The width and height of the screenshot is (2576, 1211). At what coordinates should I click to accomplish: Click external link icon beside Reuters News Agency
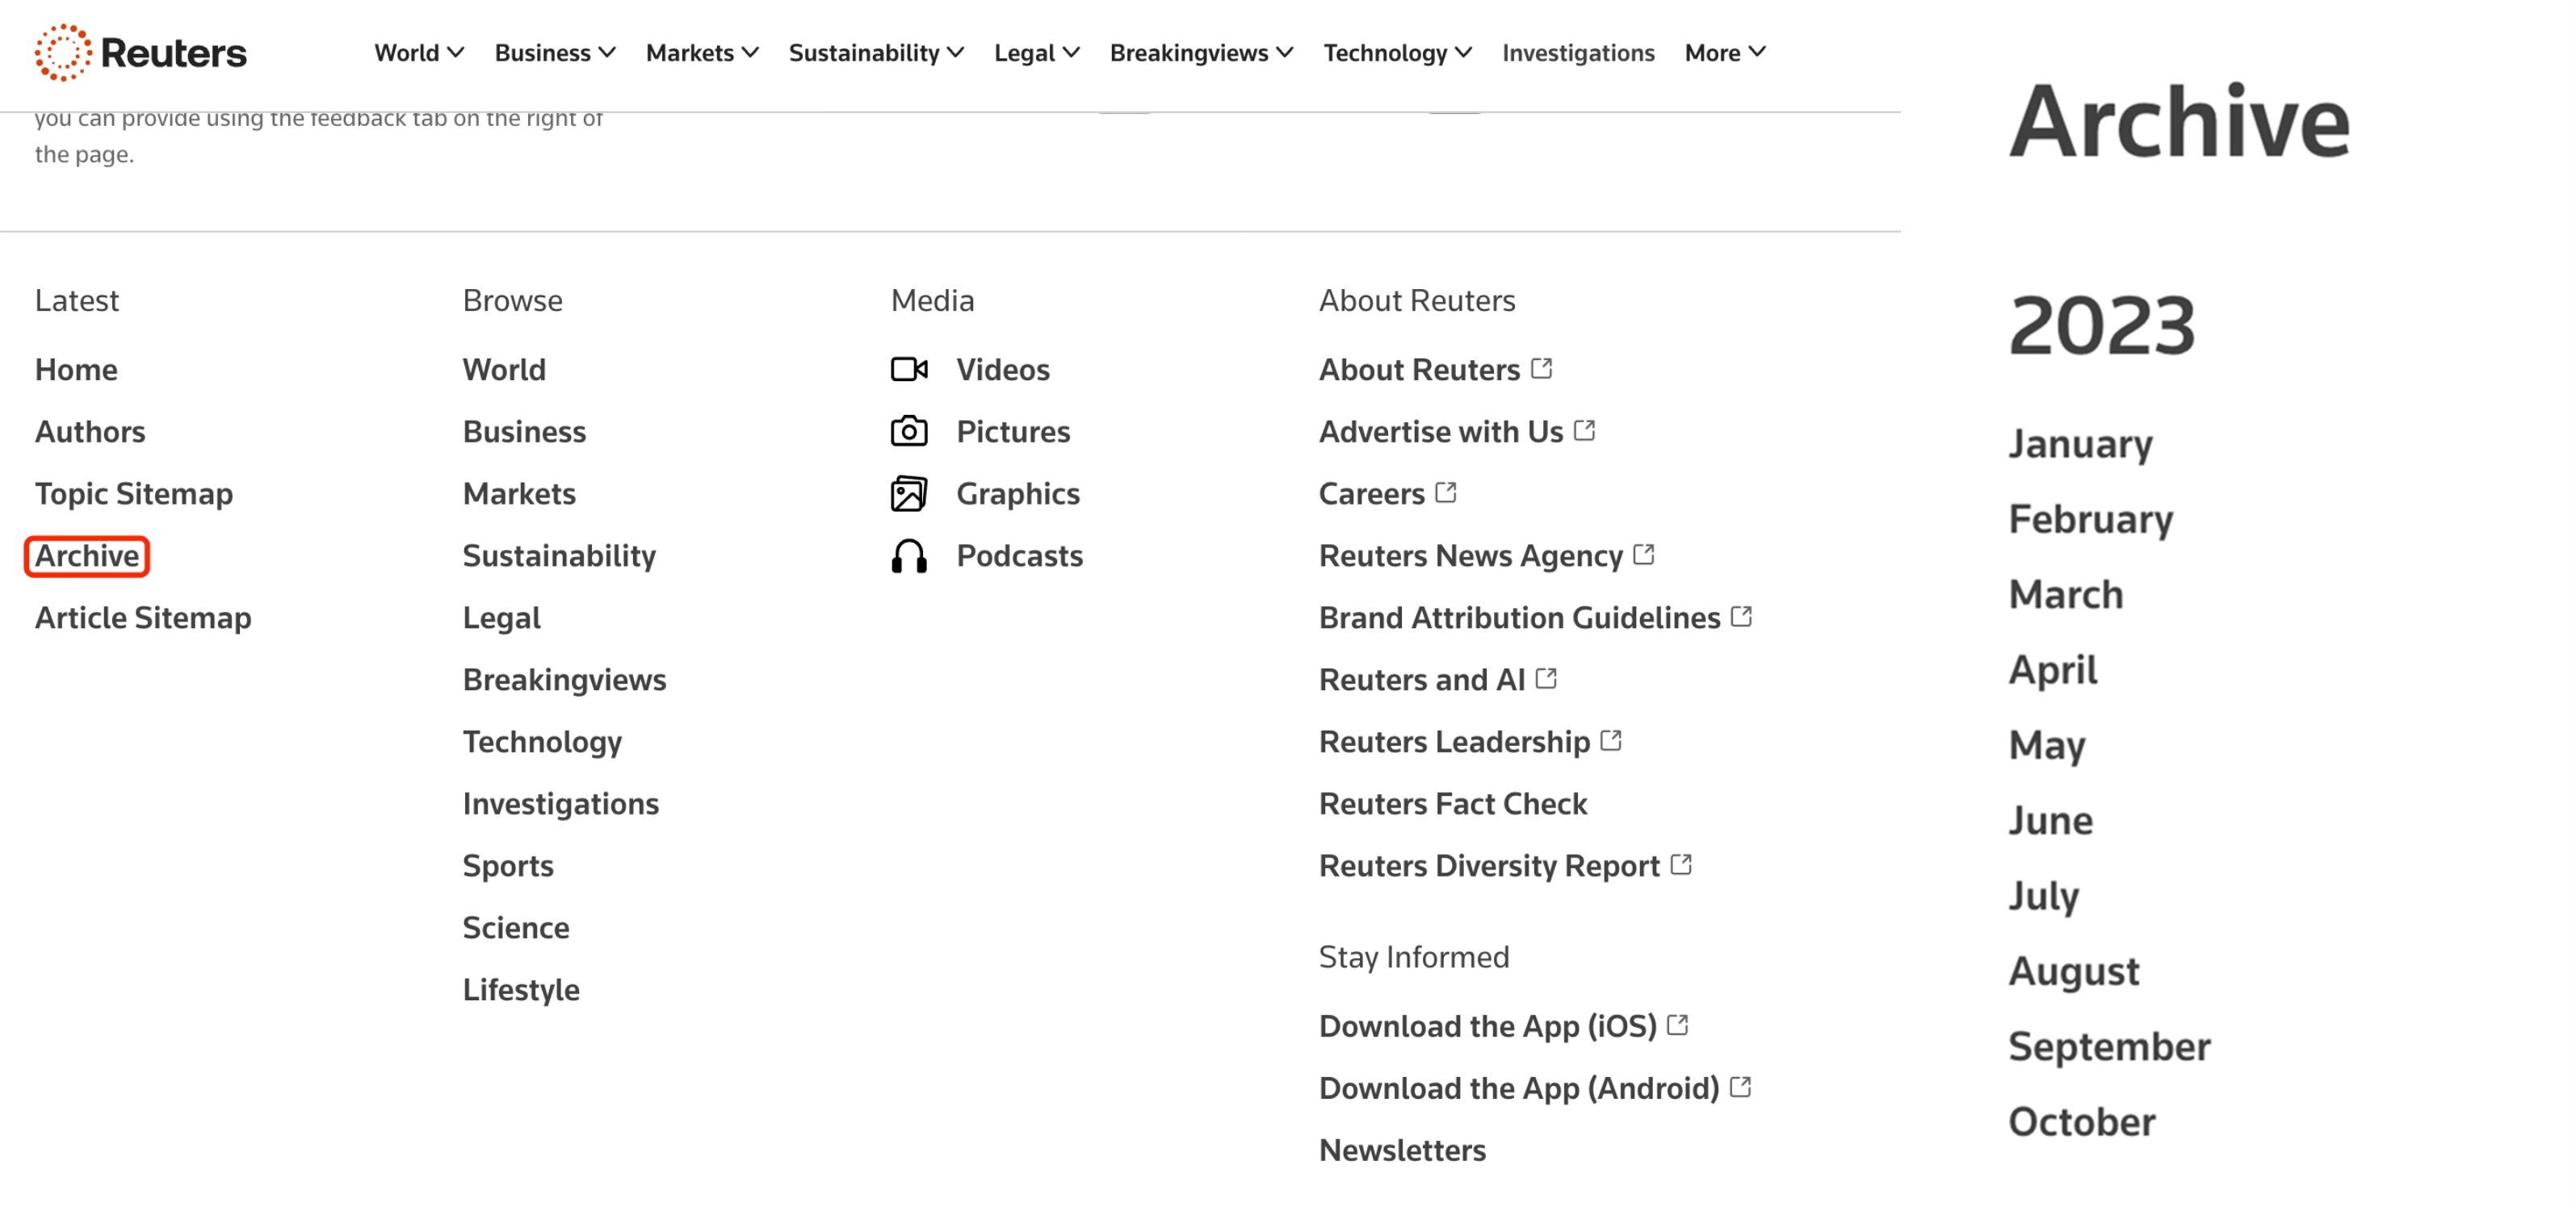point(1644,554)
